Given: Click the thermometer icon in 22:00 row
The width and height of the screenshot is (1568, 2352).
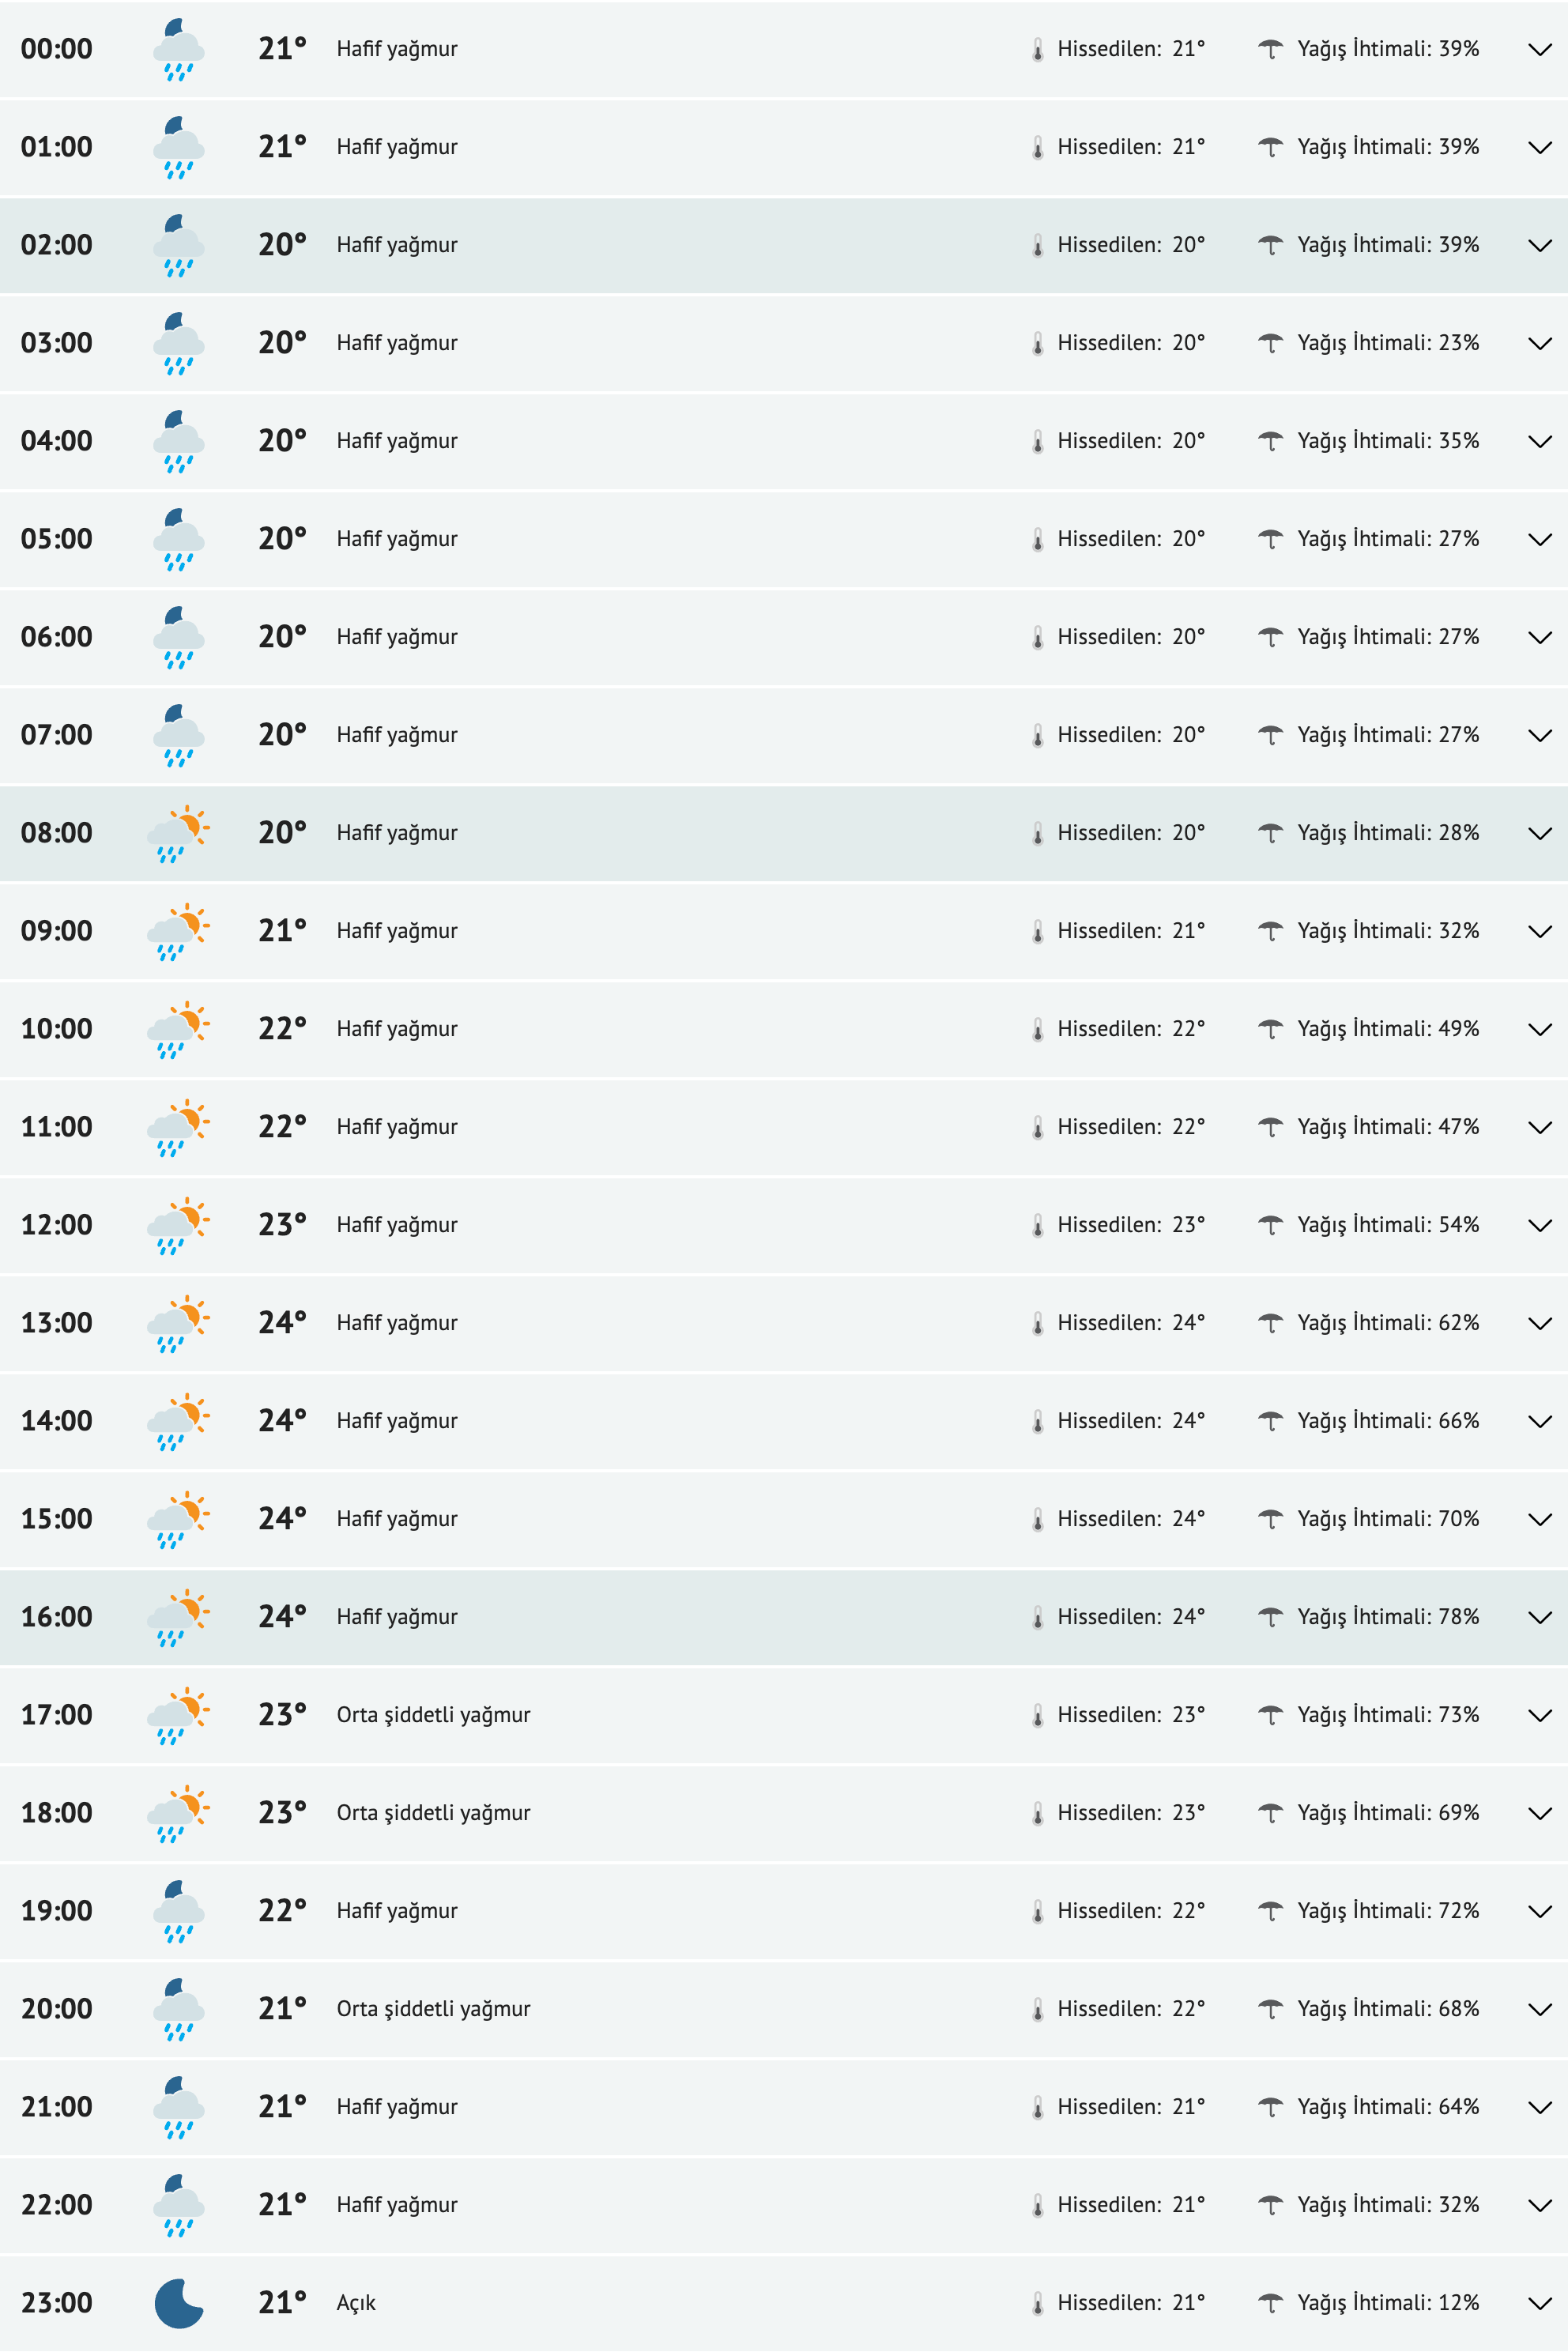Looking at the screenshot, I should [x=1038, y=2205].
